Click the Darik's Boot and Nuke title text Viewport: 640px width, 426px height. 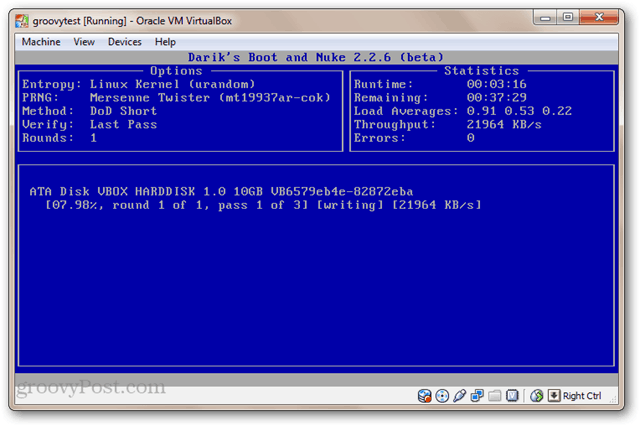316,57
